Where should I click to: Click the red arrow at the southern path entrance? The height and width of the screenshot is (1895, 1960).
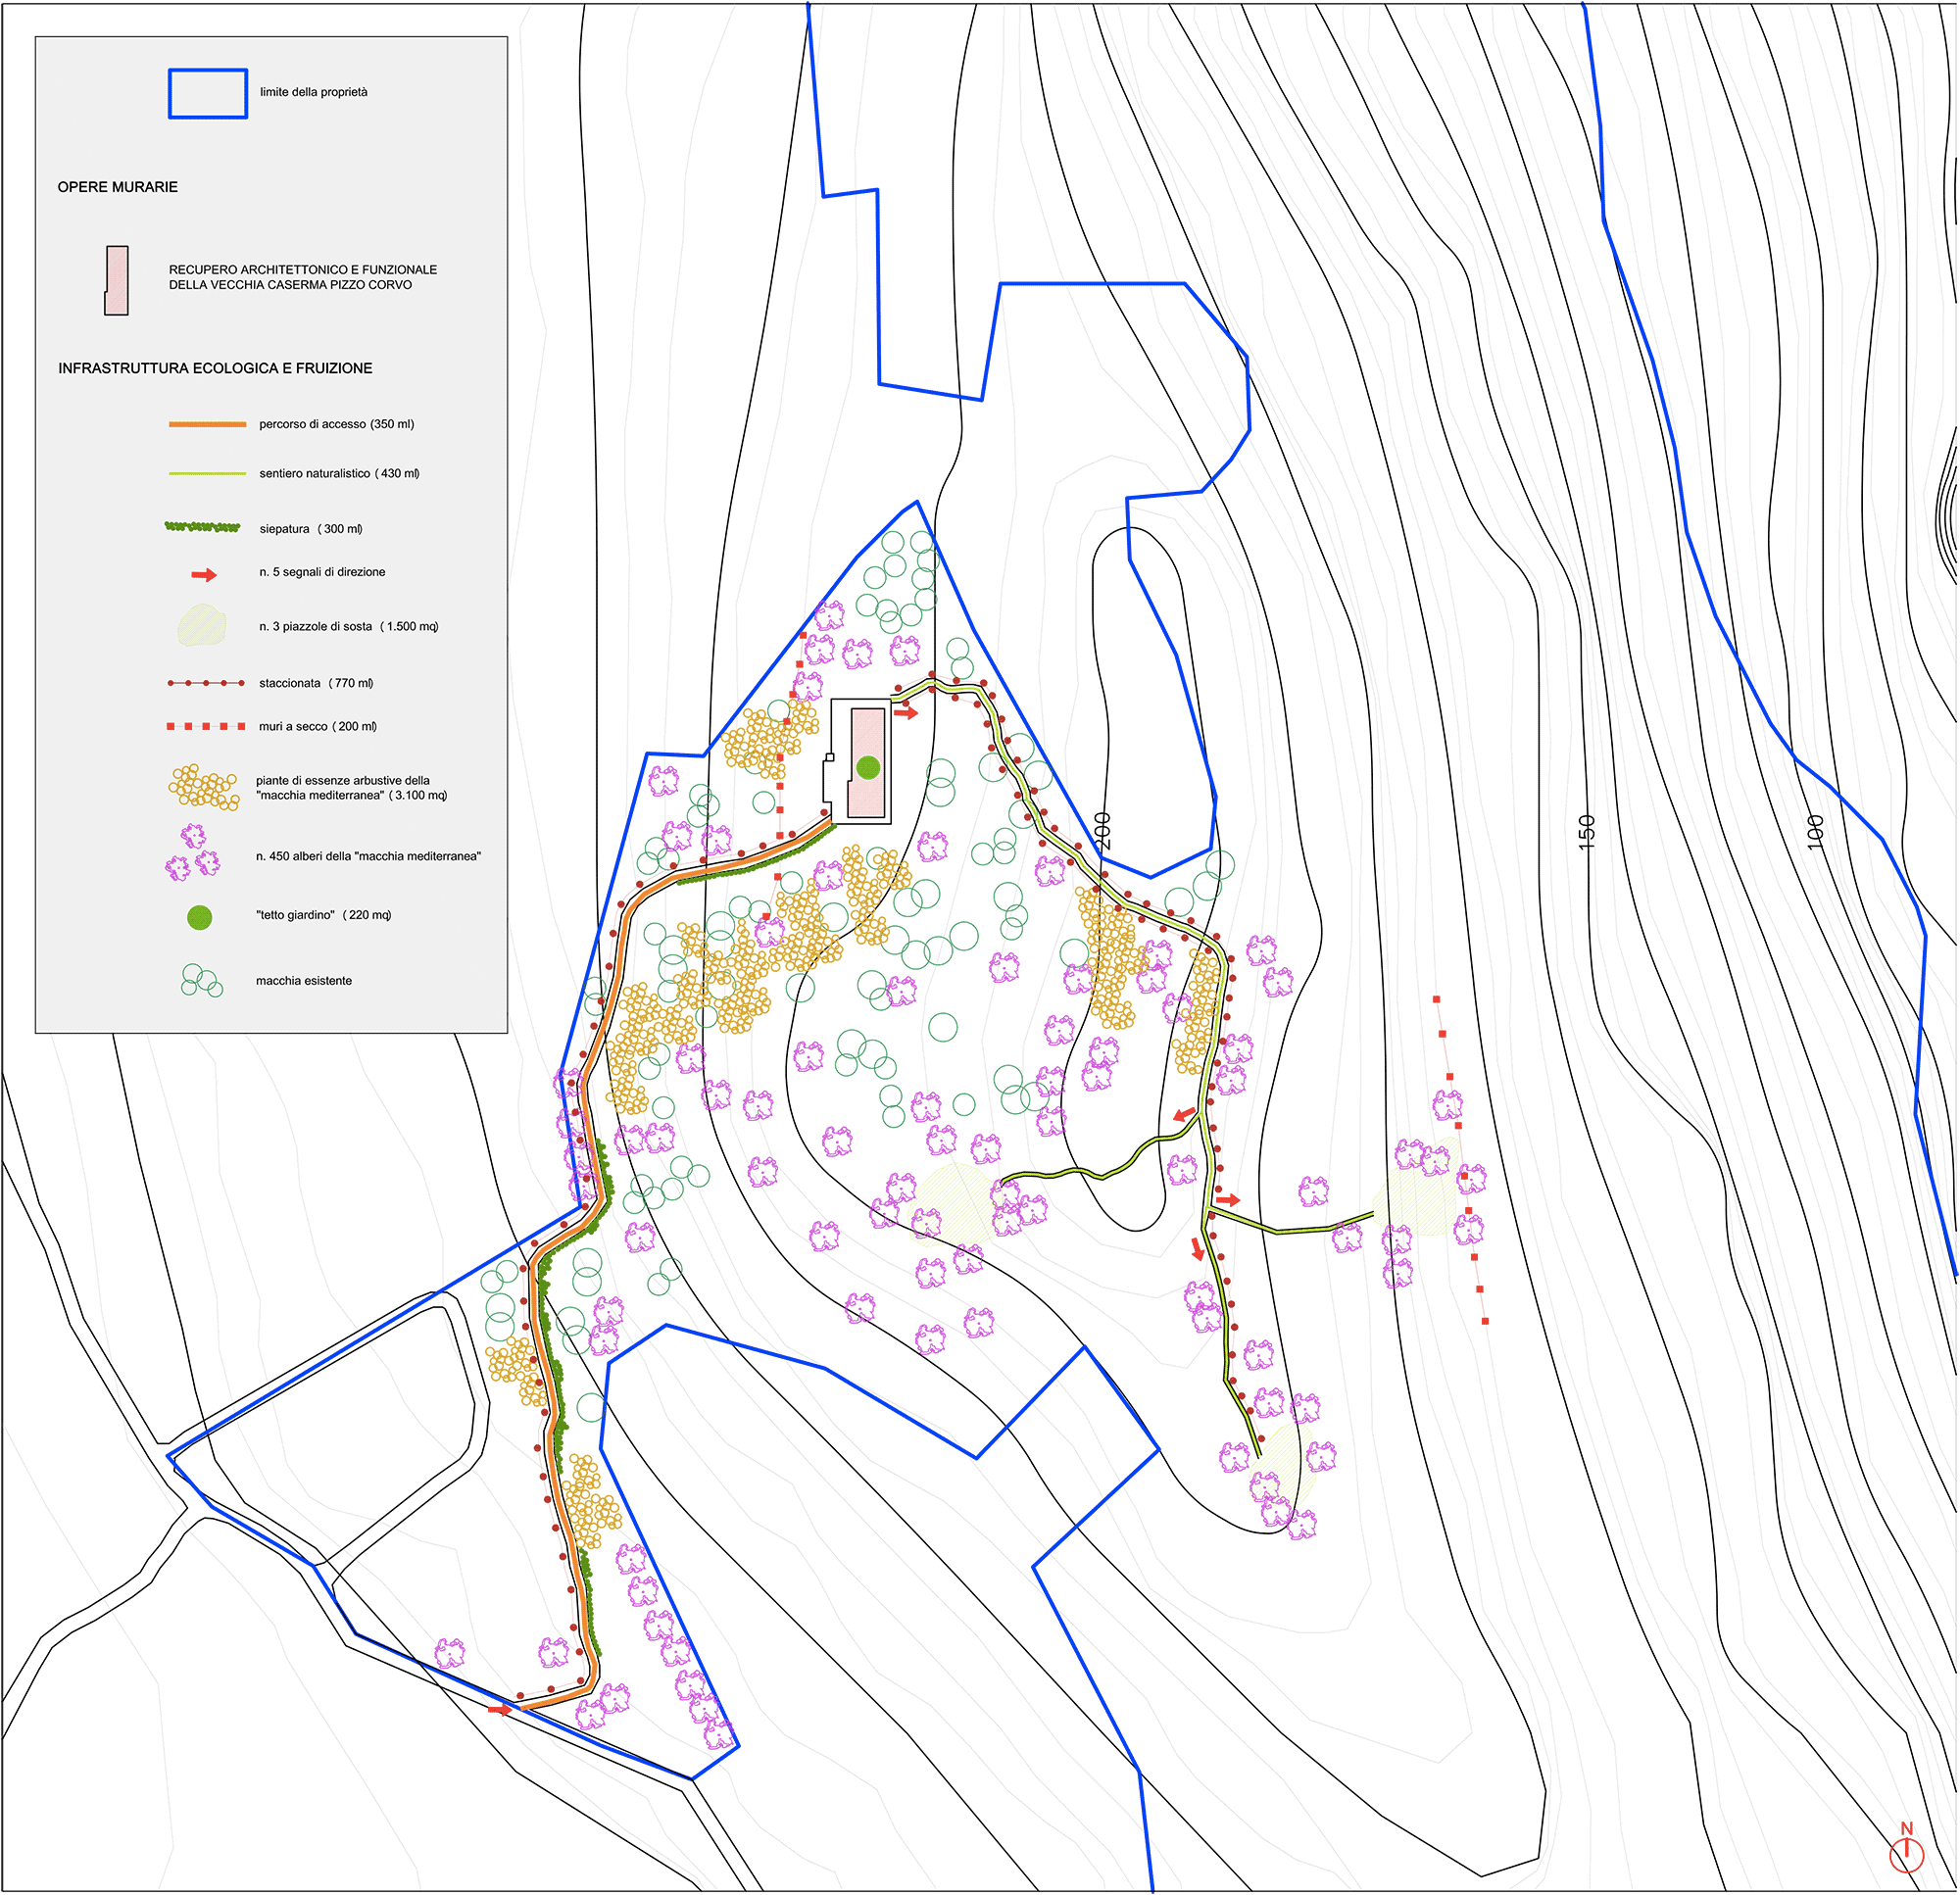(500, 1711)
